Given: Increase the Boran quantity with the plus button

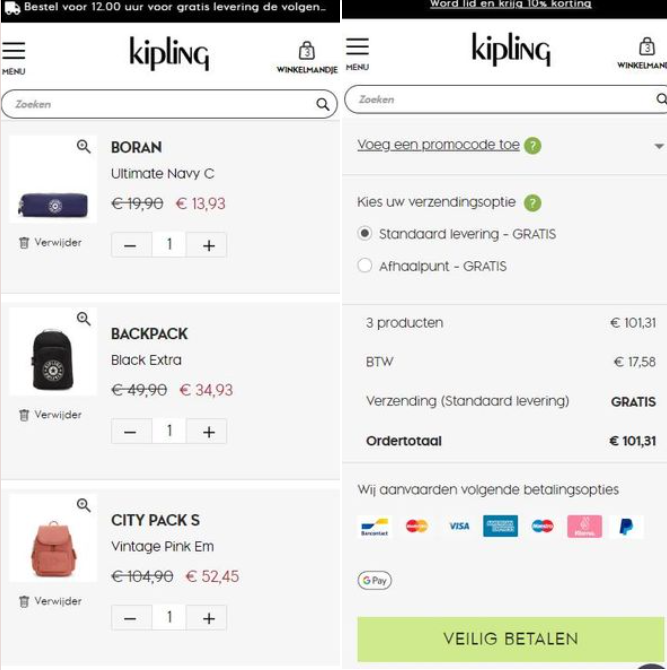Looking at the screenshot, I should point(209,245).
